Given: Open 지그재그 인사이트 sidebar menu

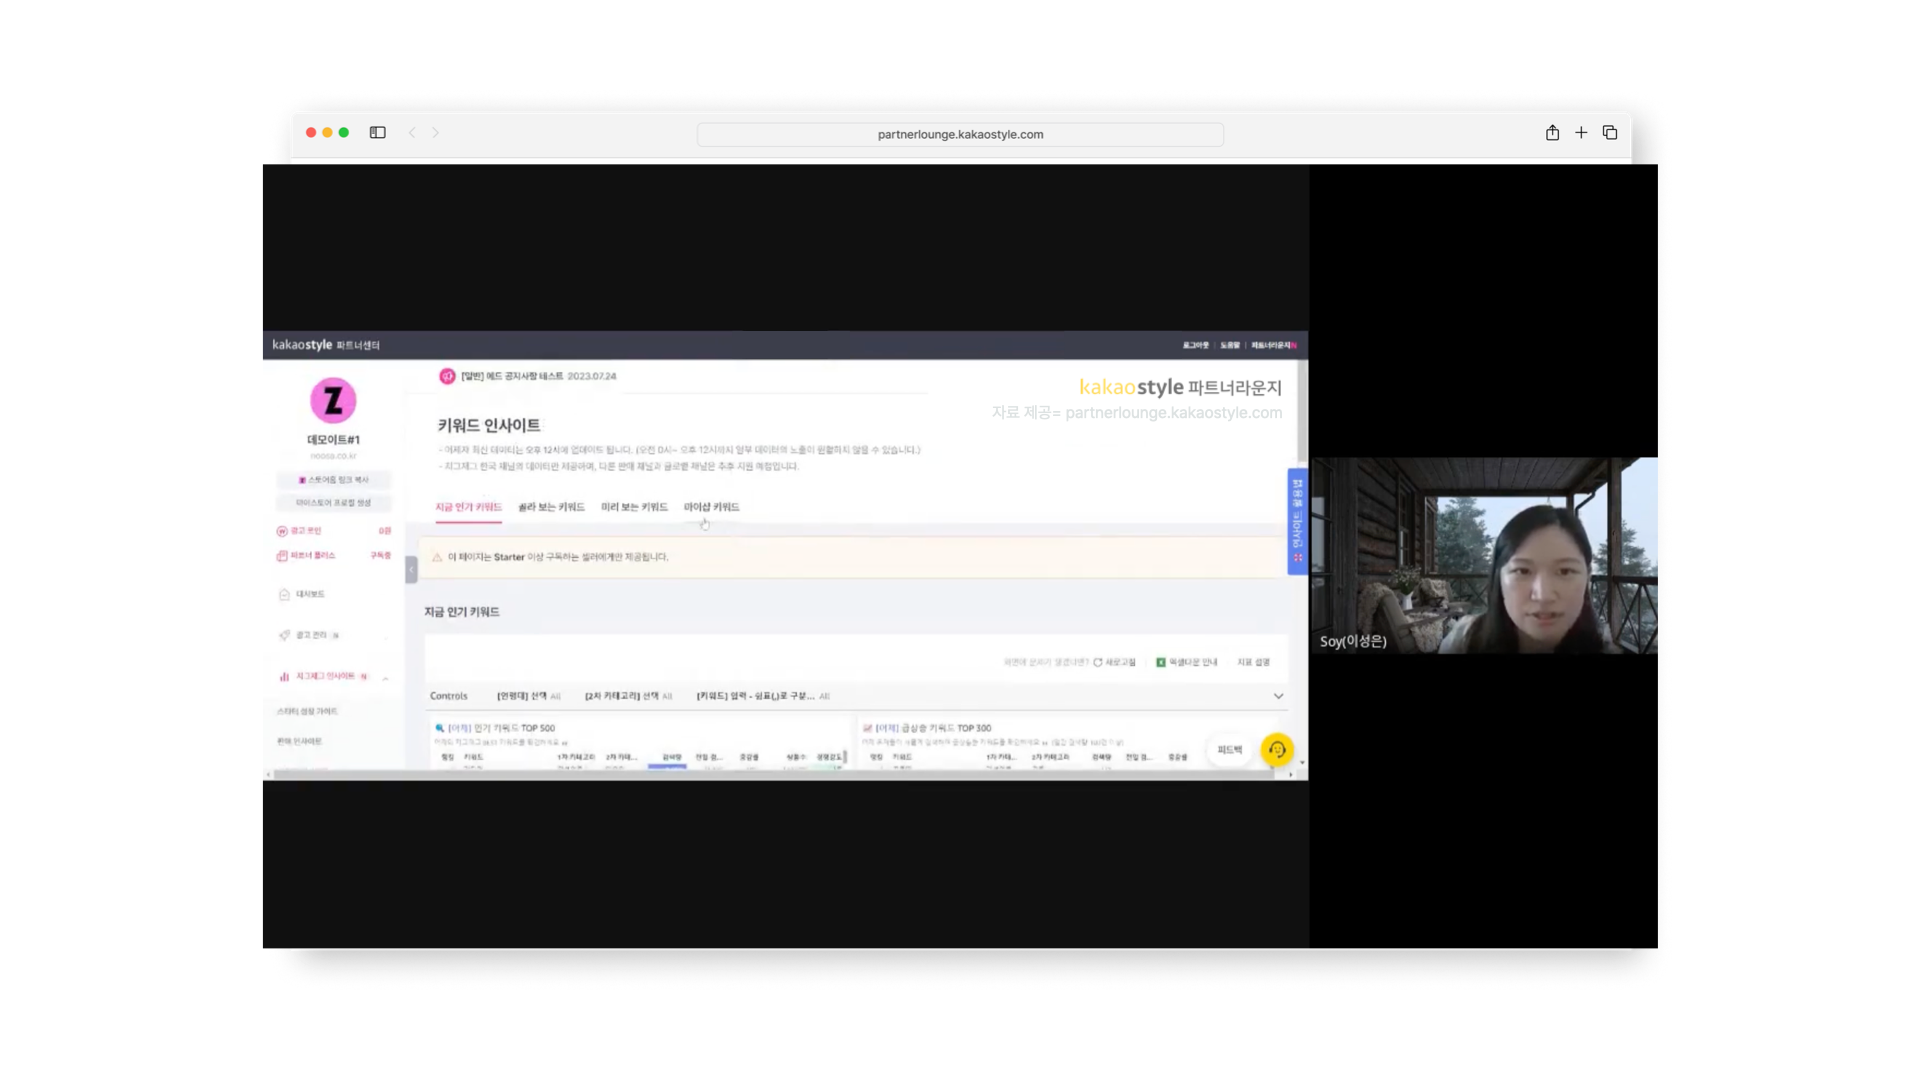Looking at the screenshot, I should [323, 676].
